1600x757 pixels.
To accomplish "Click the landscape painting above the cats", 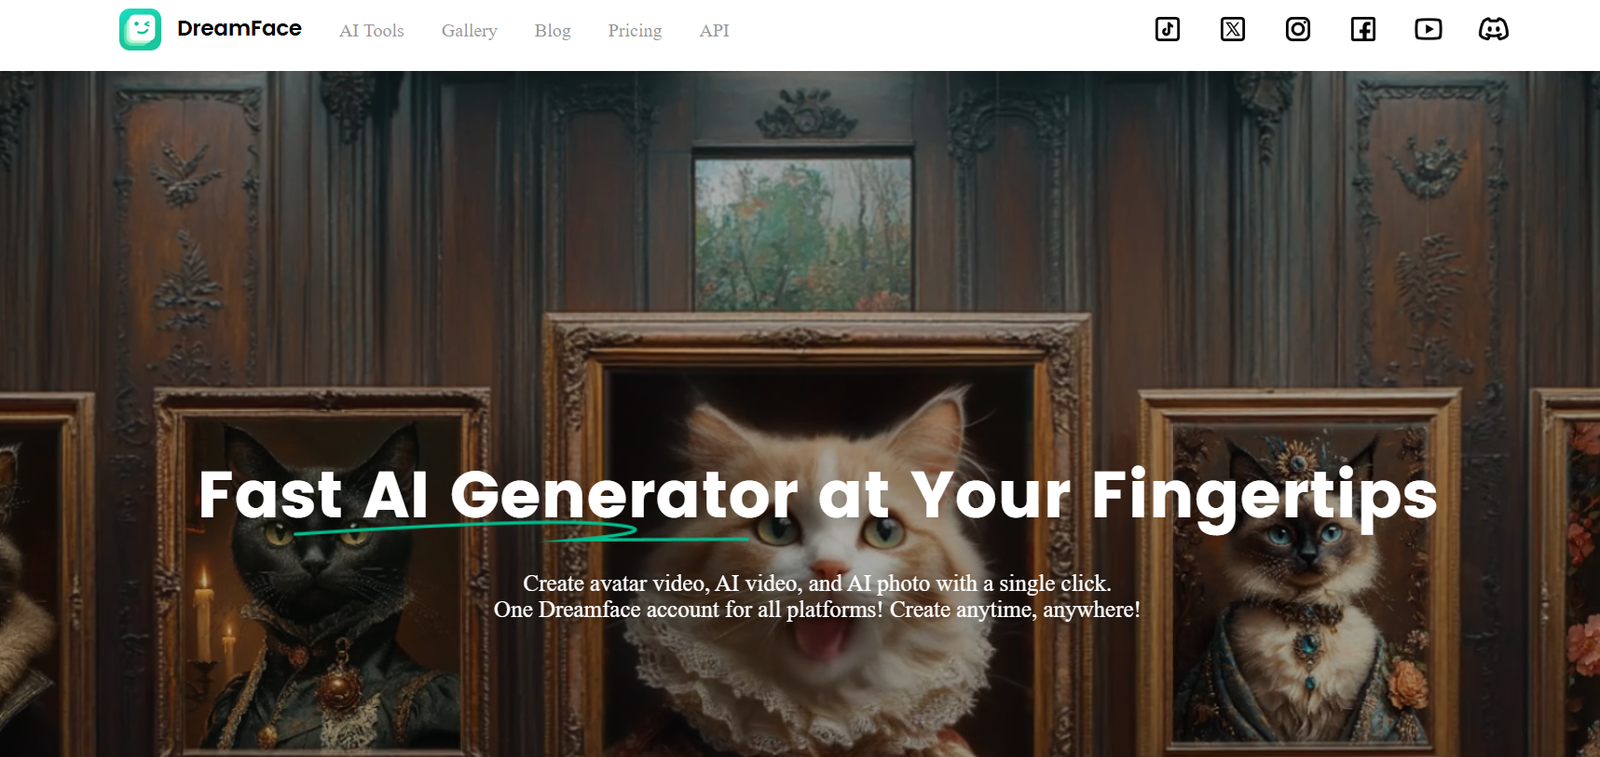I will coord(803,230).
